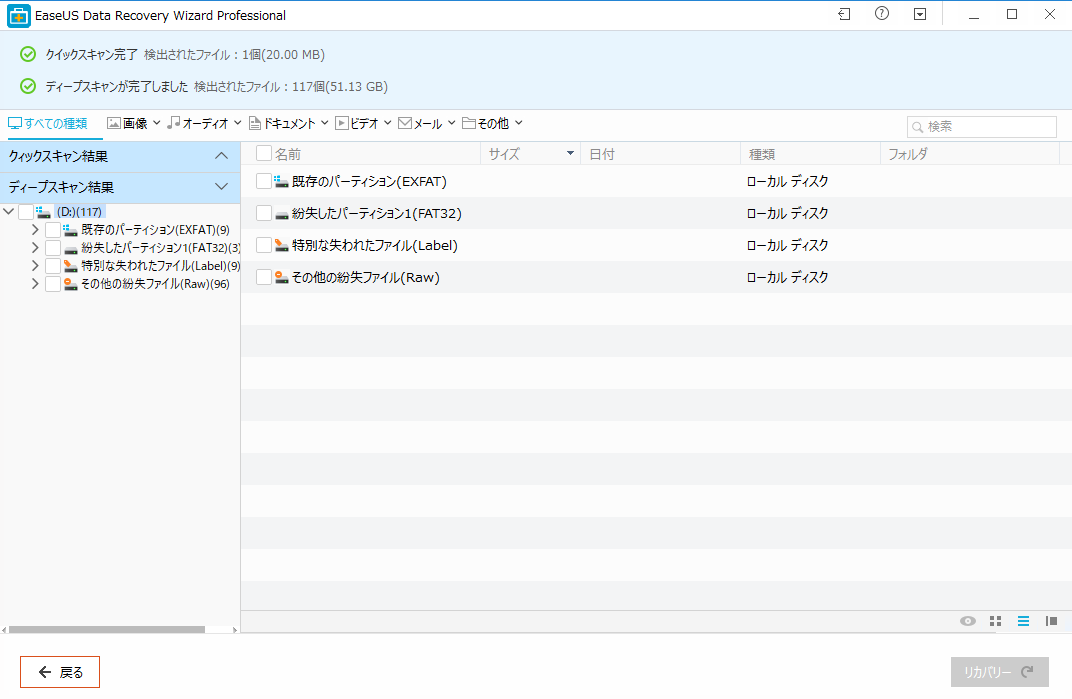
Task: Select the すべての種類 filter tab
Action: 48,123
